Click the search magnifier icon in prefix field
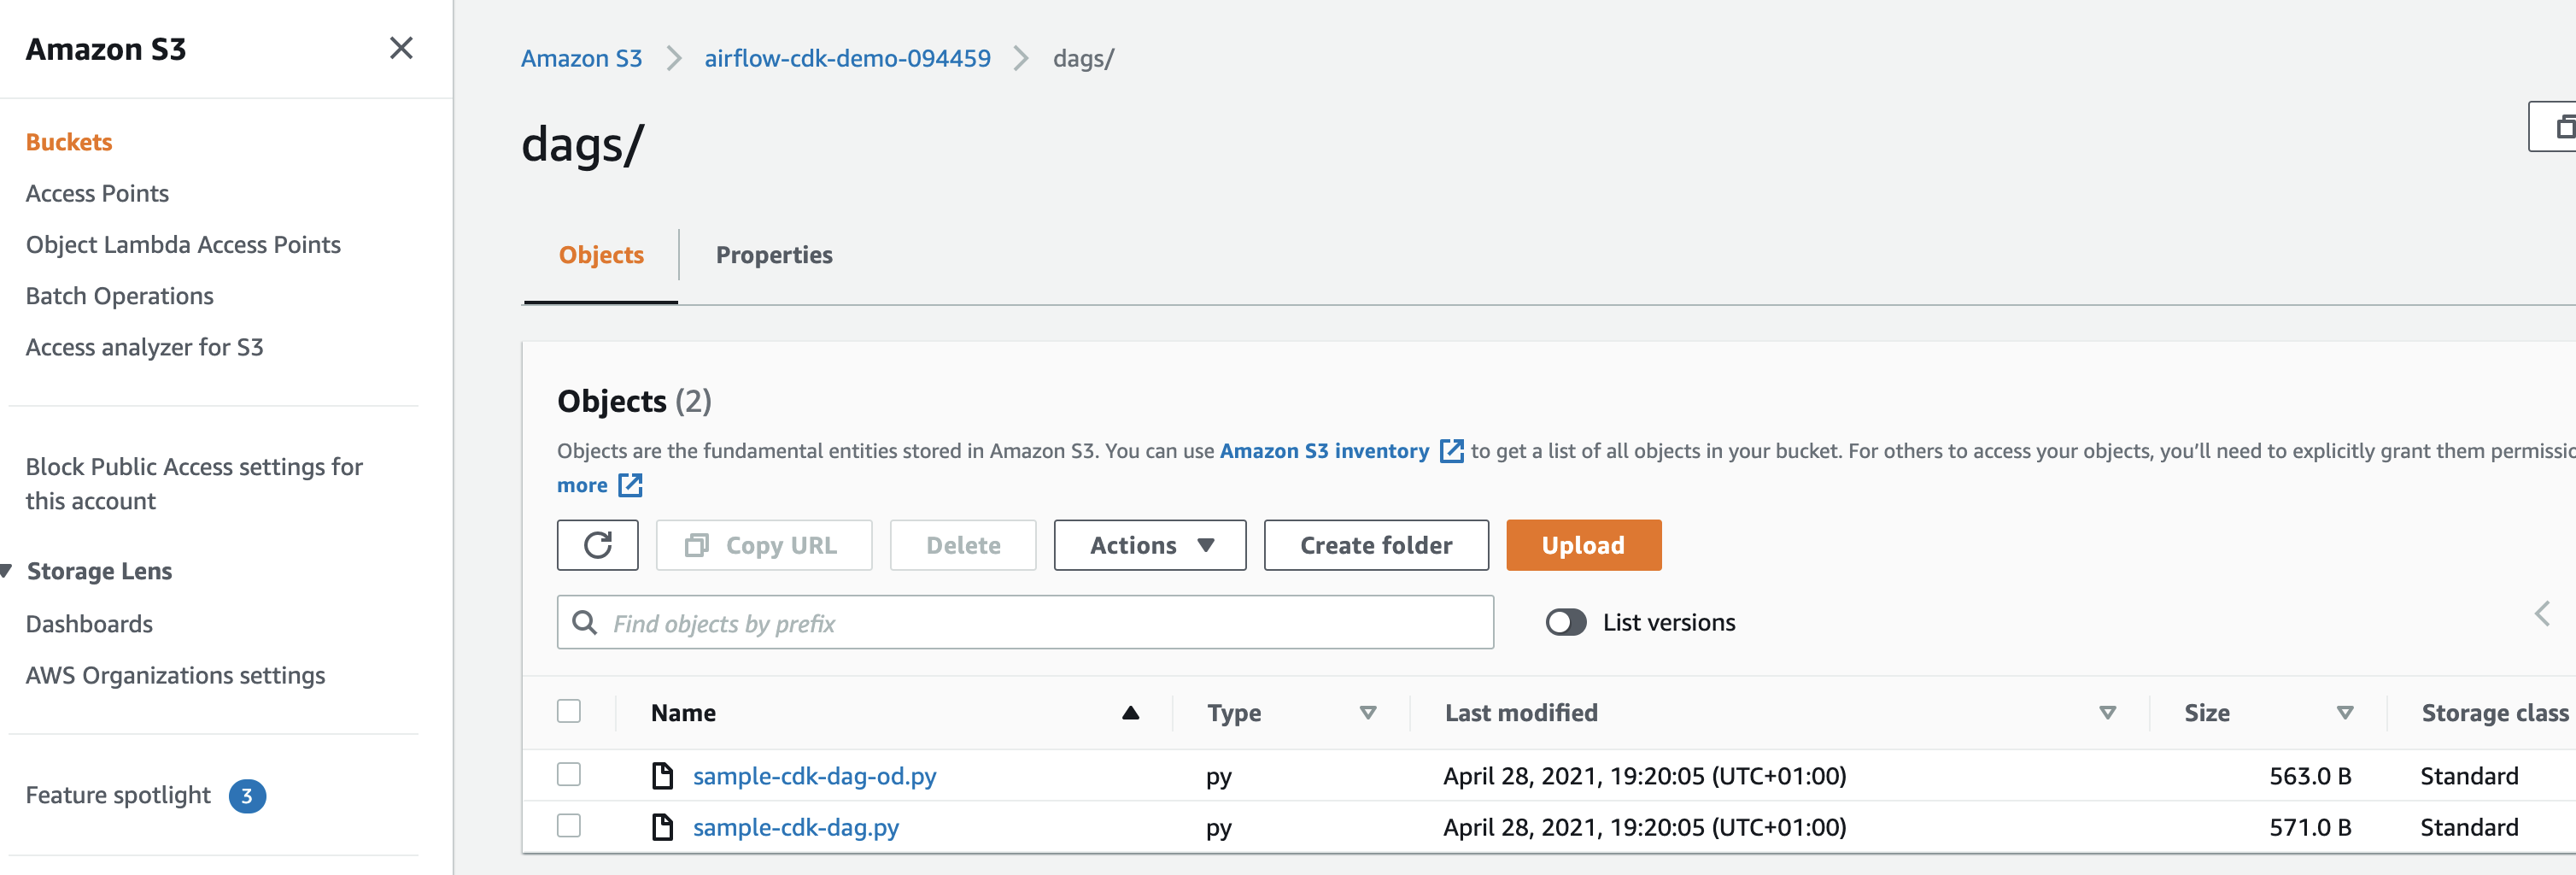 584,623
